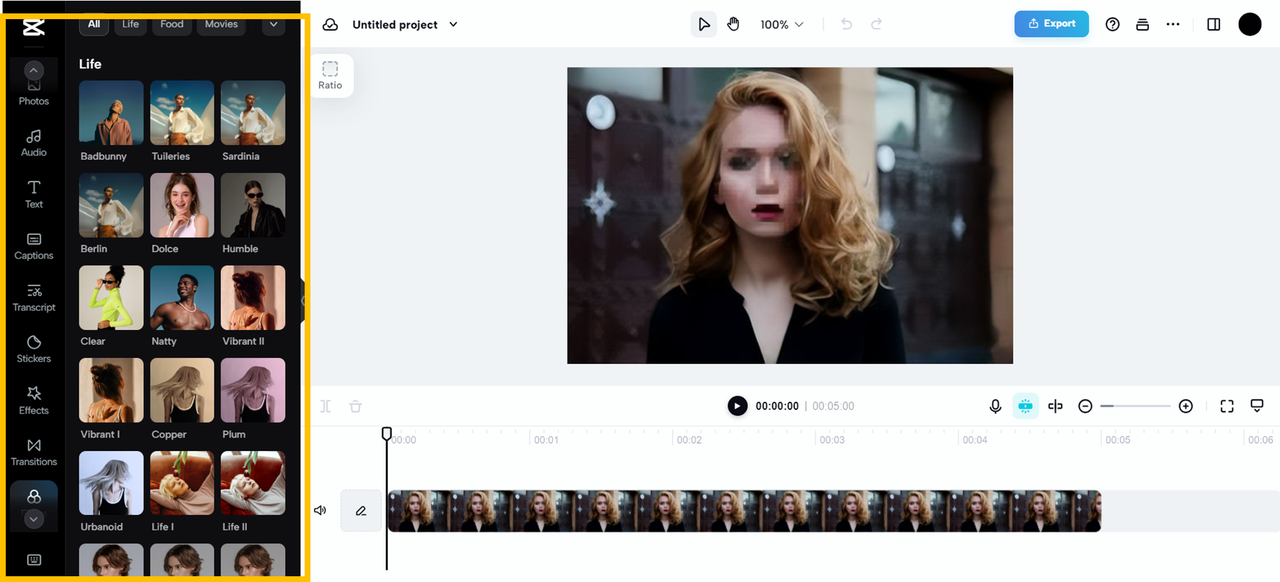Open the Effects panel
This screenshot has width=1280, height=582.
tap(34, 401)
